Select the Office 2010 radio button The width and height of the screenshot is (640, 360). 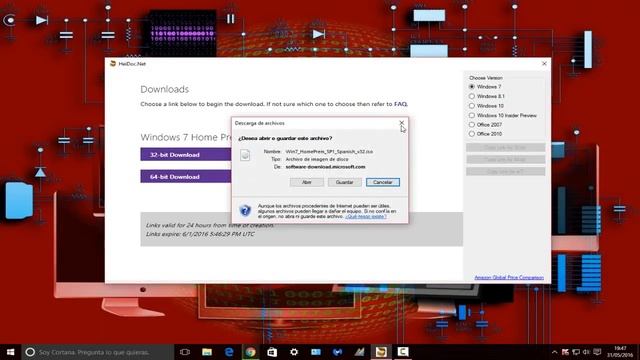pos(472,134)
